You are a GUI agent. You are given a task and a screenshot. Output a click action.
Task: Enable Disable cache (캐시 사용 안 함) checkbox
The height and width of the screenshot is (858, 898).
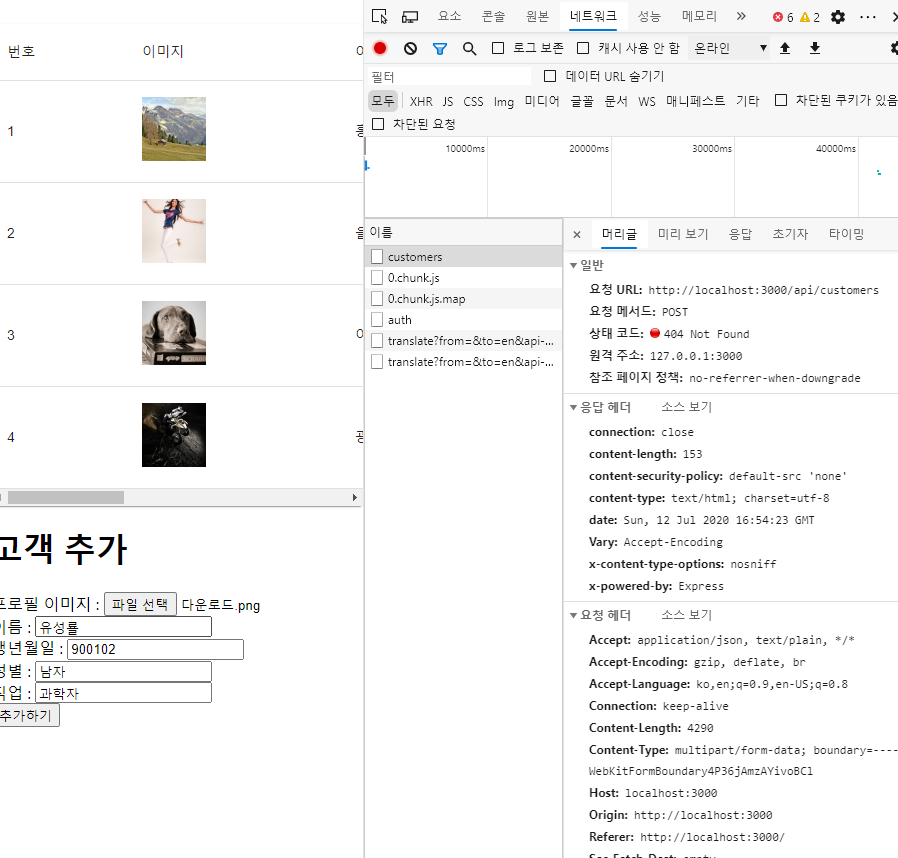(x=583, y=48)
